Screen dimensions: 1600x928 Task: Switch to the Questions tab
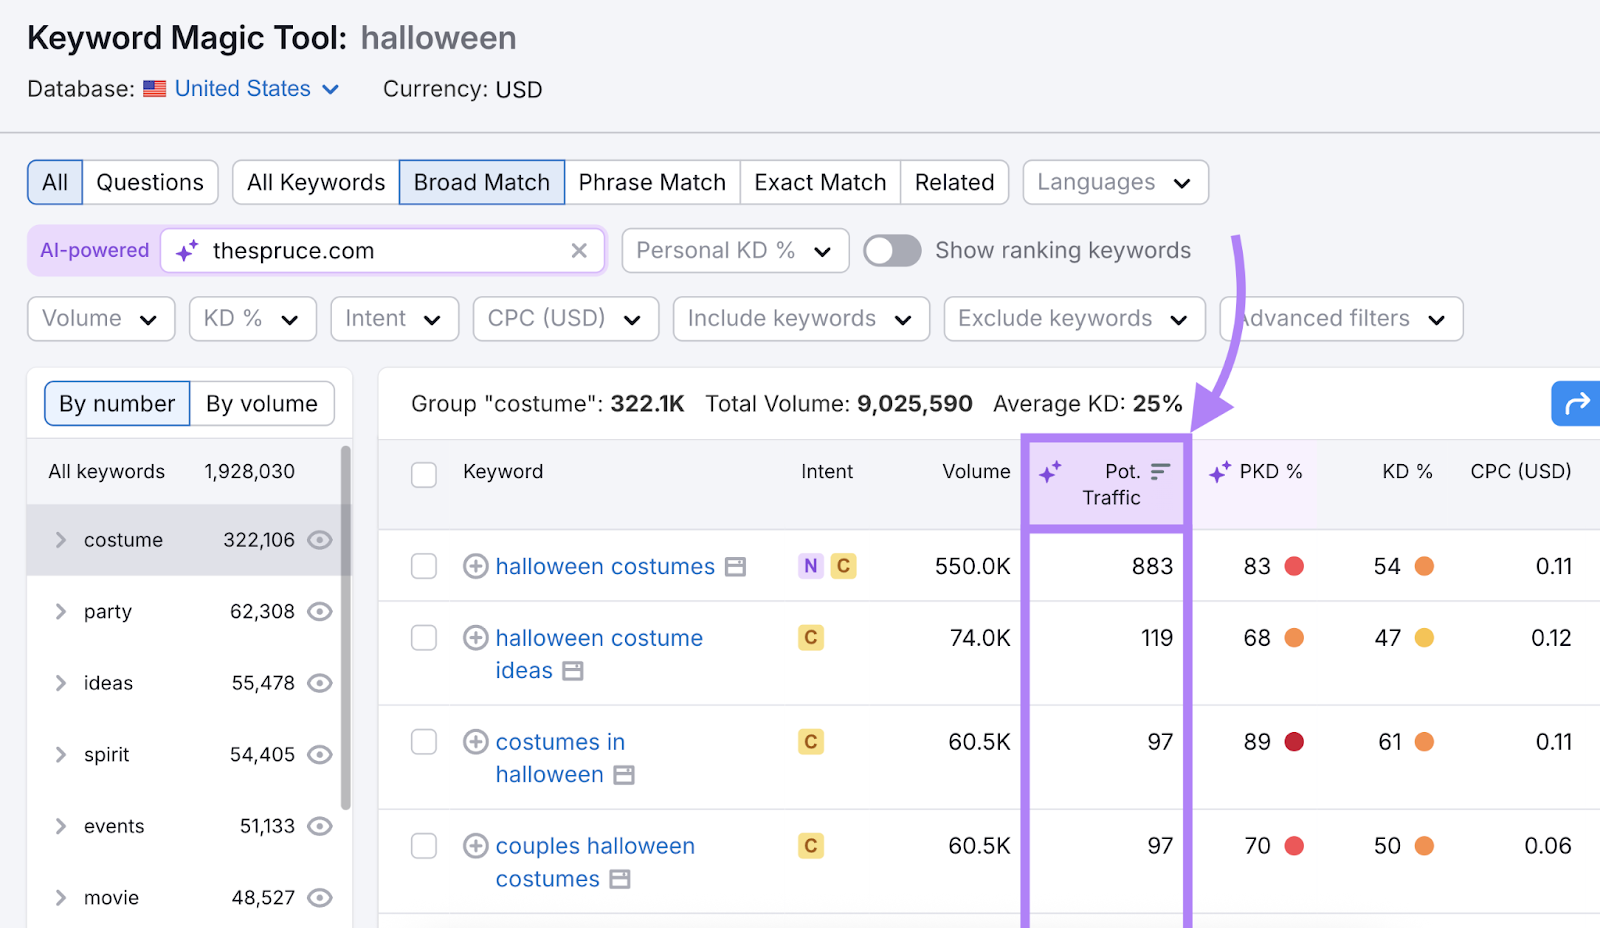[x=150, y=182]
